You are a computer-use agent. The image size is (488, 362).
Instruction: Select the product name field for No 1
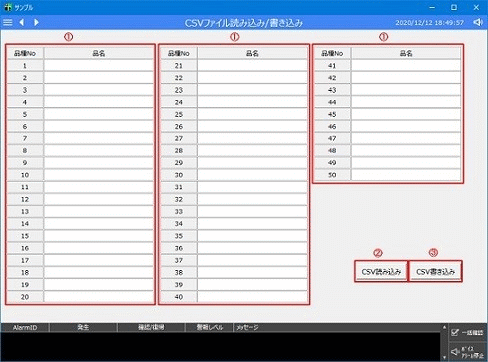point(98,65)
